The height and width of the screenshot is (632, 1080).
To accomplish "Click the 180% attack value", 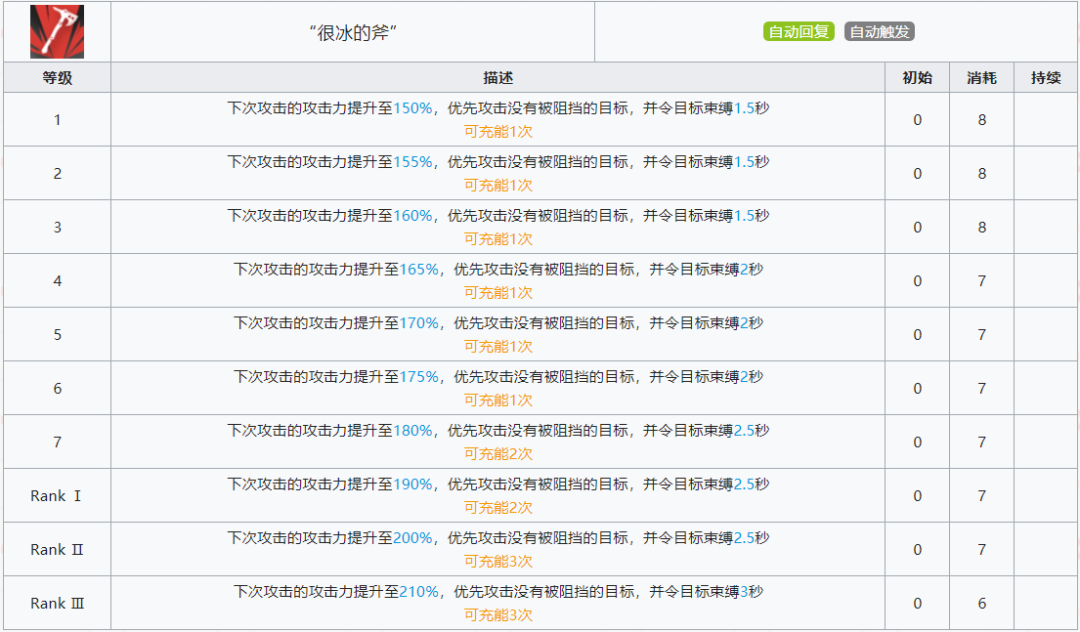I will coord(413,430).
